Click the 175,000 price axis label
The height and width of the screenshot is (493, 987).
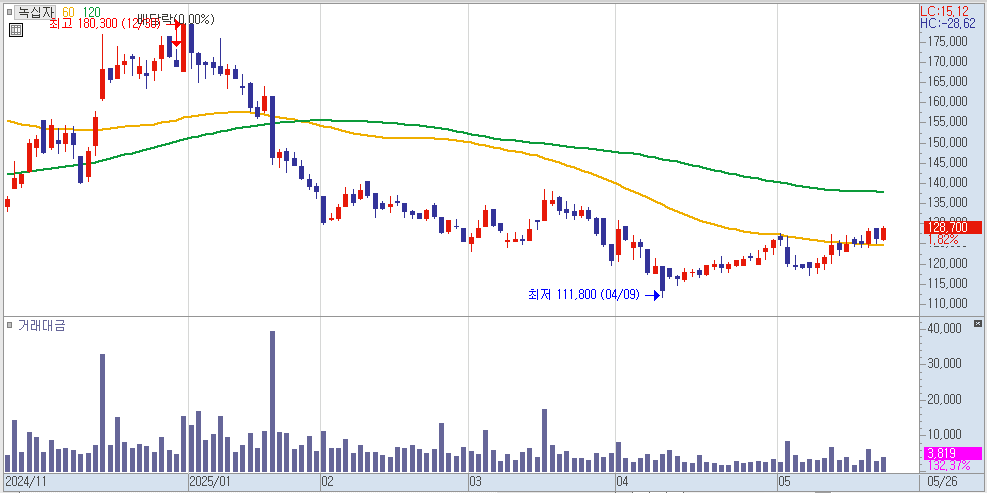(948, 42)
